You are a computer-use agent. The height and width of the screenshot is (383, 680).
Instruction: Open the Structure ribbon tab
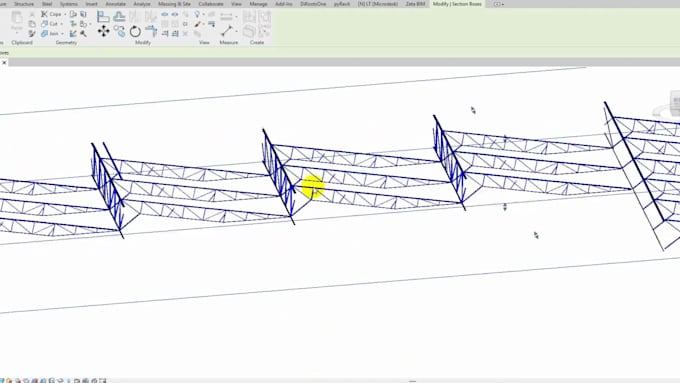24,4
